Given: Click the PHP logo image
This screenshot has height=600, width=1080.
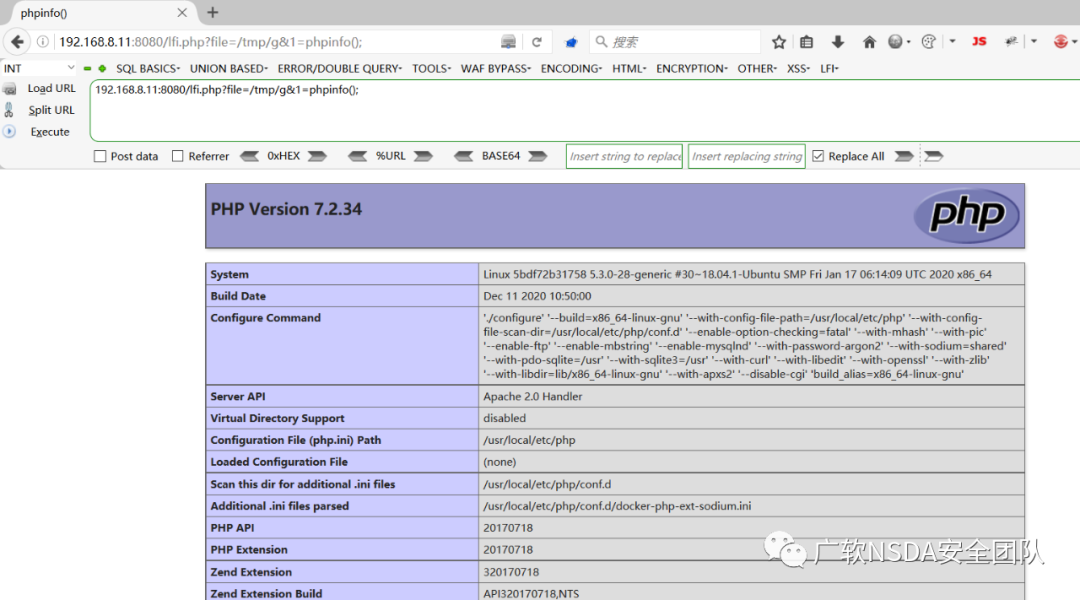Looking at the screenshot, I should 967,216.
